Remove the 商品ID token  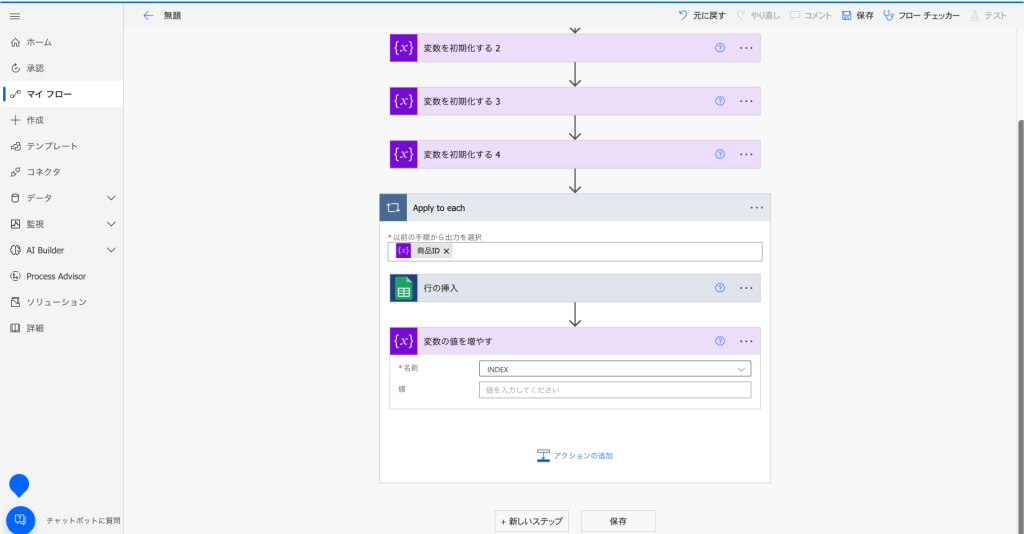447,251
